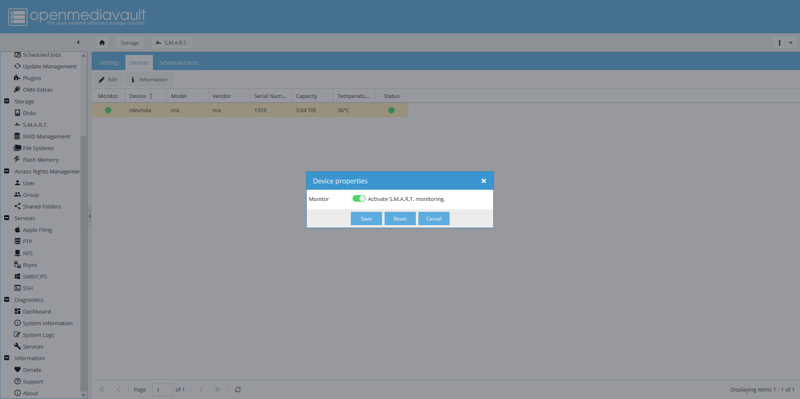
Task: Collapse the Storage tree section
Action: [7, 102]
